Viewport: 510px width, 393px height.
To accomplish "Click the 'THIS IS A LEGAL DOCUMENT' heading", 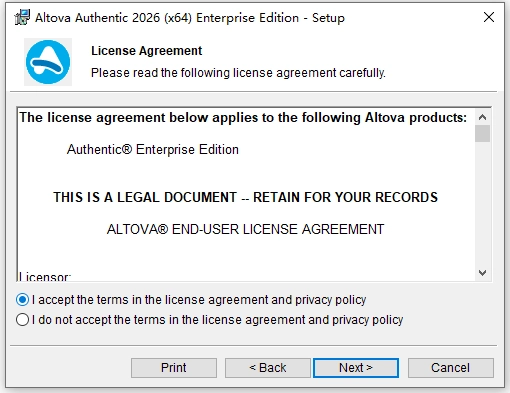I will pos(245,197).
